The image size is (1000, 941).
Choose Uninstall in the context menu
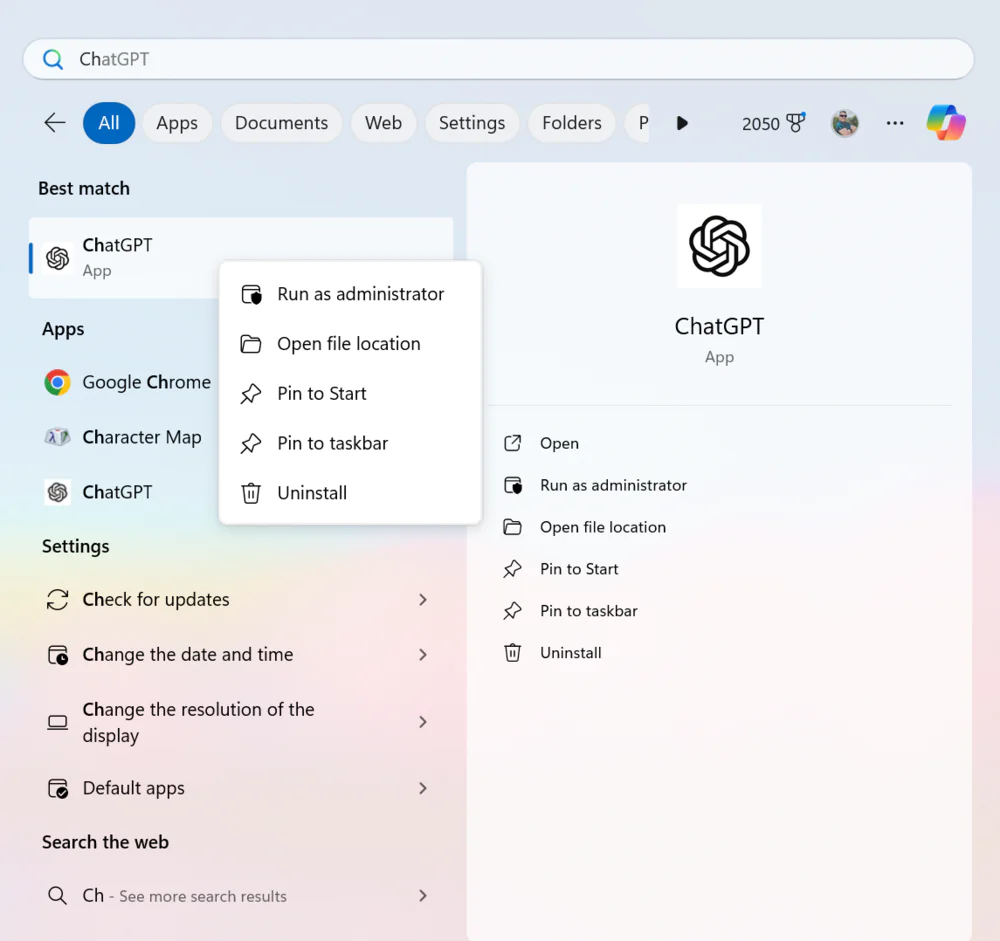[x=350, y=493]
